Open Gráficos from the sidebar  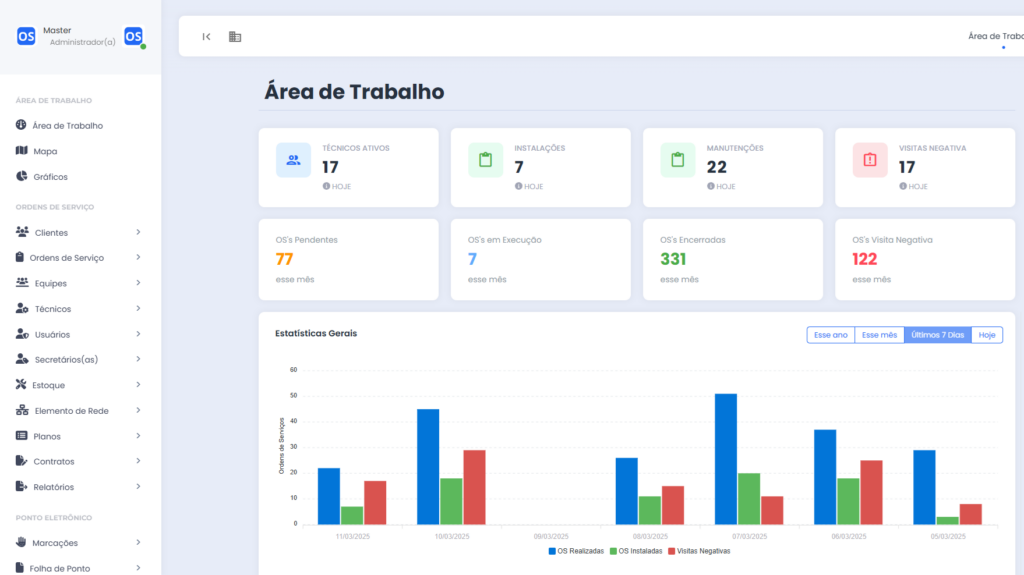[x=50, y=177]
